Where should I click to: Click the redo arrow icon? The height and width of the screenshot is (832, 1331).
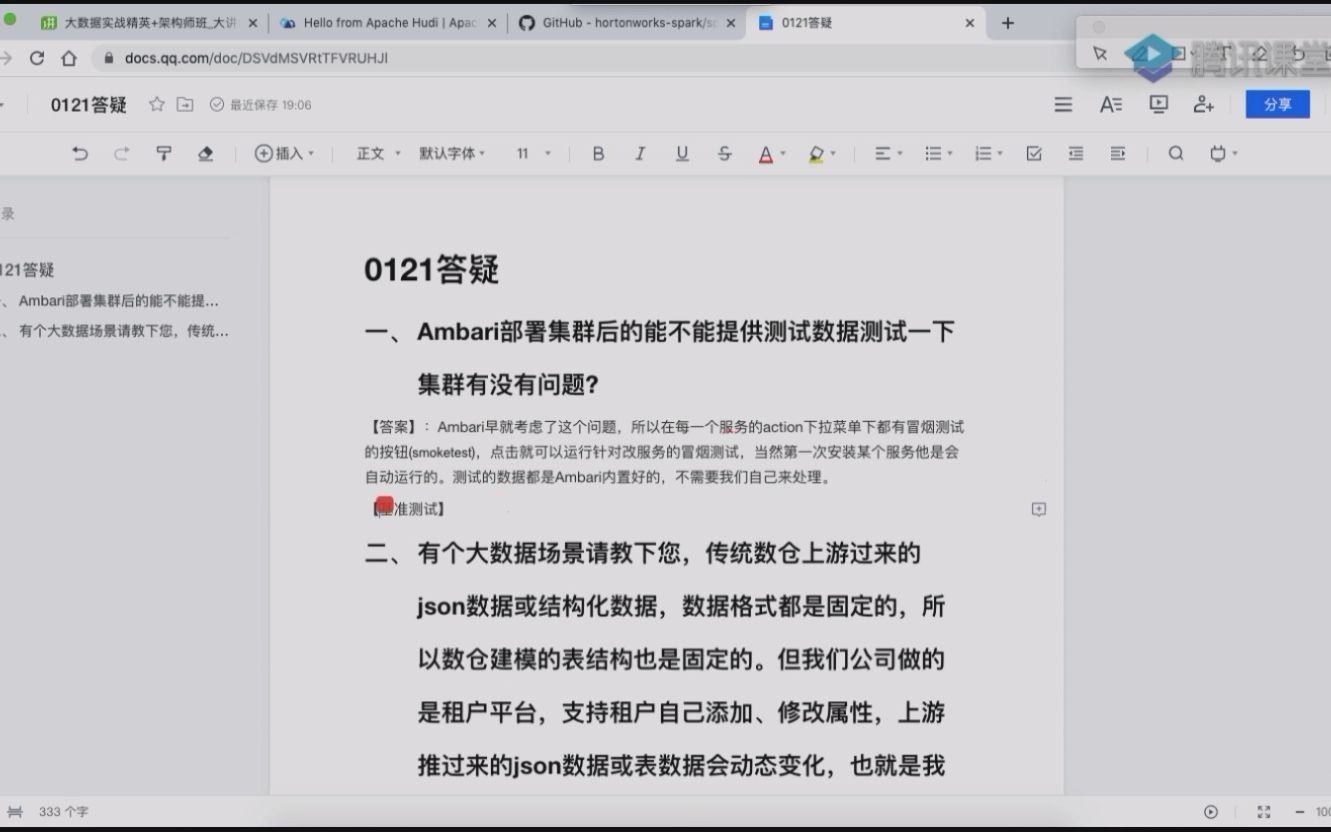click(x=121, y=153)
